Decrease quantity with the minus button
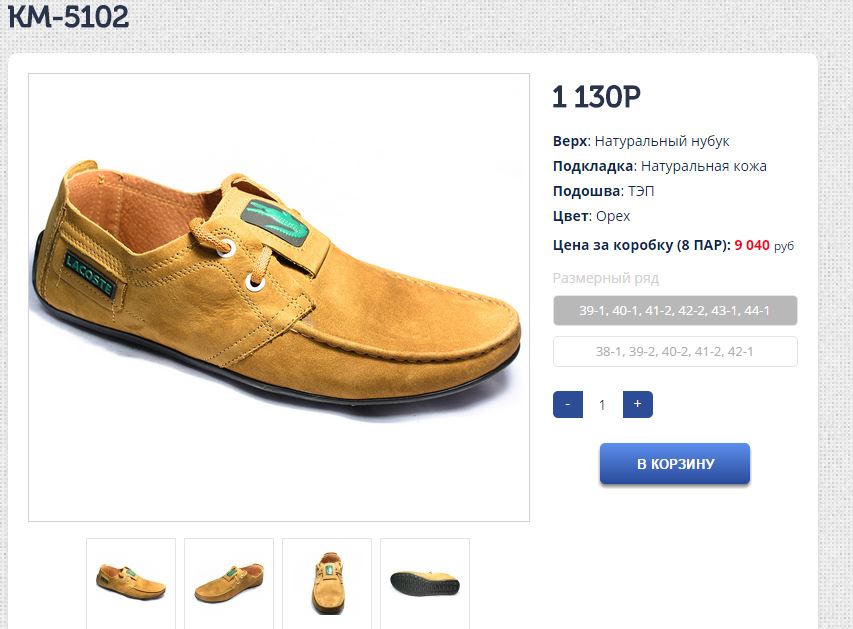The image size is (853, 629). [567, 405]
